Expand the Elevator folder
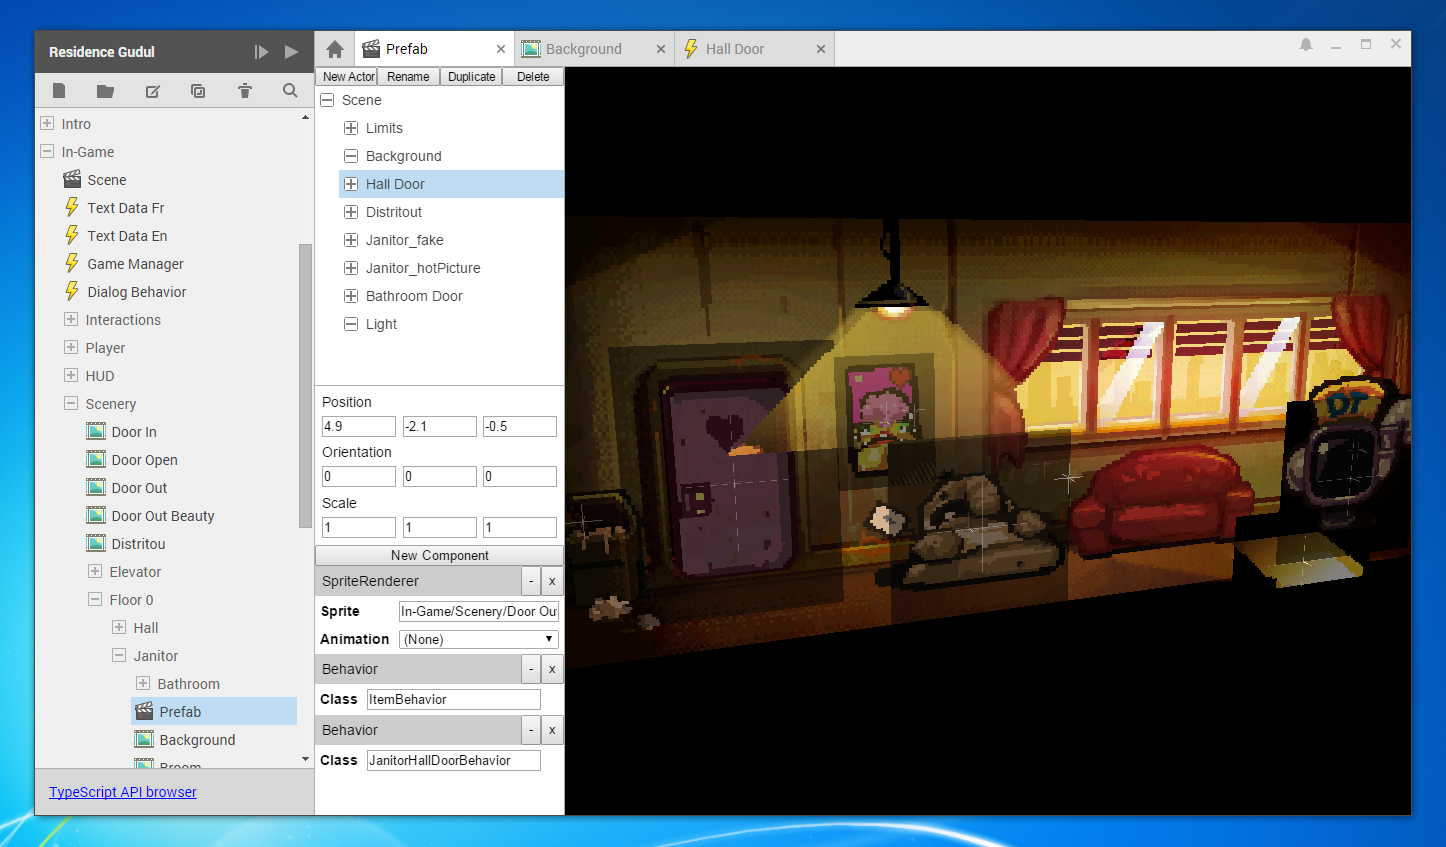Viewport: 1446px width, 847px height. [x=95, y=572]
